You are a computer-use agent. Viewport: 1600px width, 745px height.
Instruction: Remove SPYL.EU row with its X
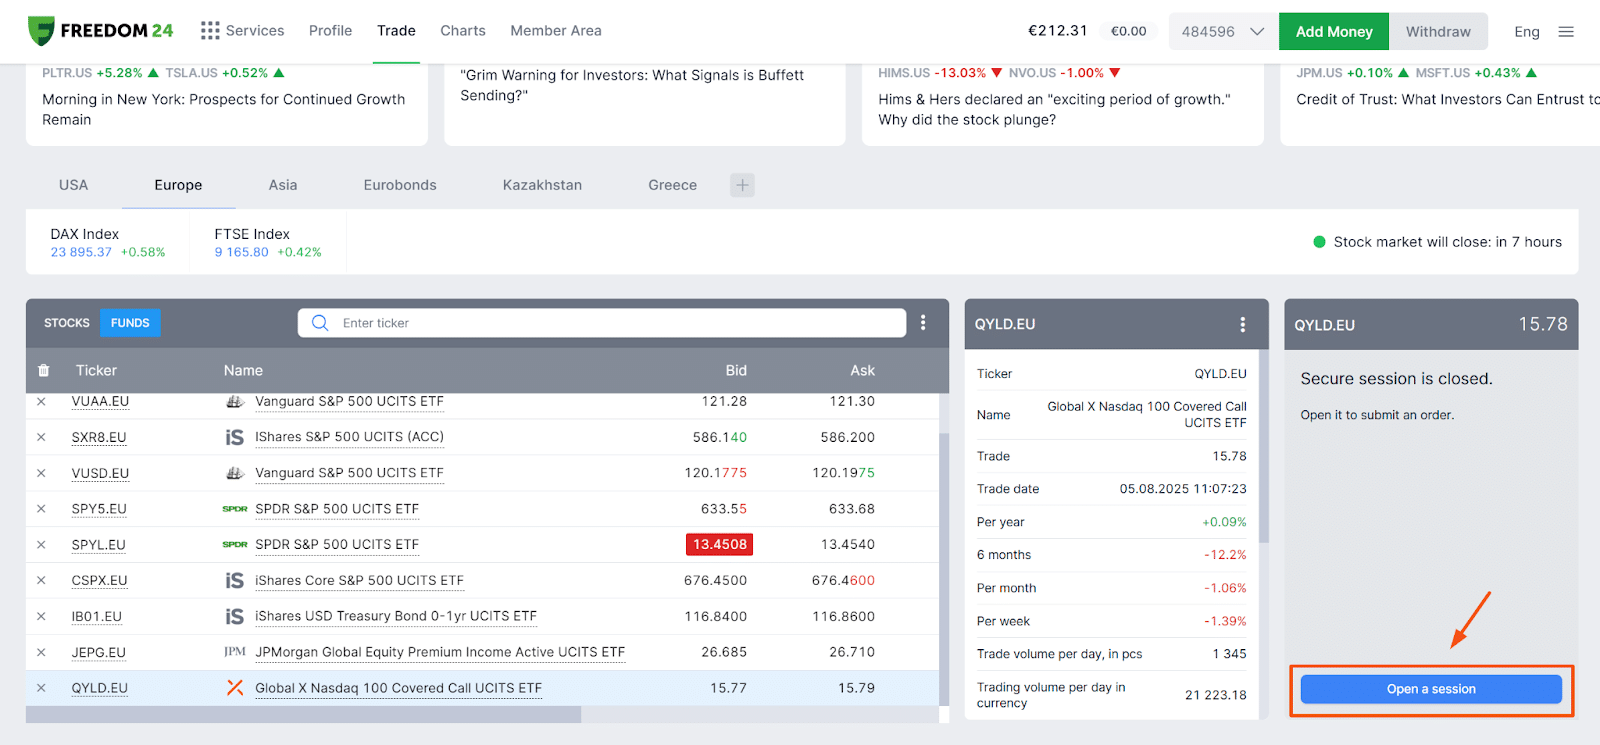point(41,545)
